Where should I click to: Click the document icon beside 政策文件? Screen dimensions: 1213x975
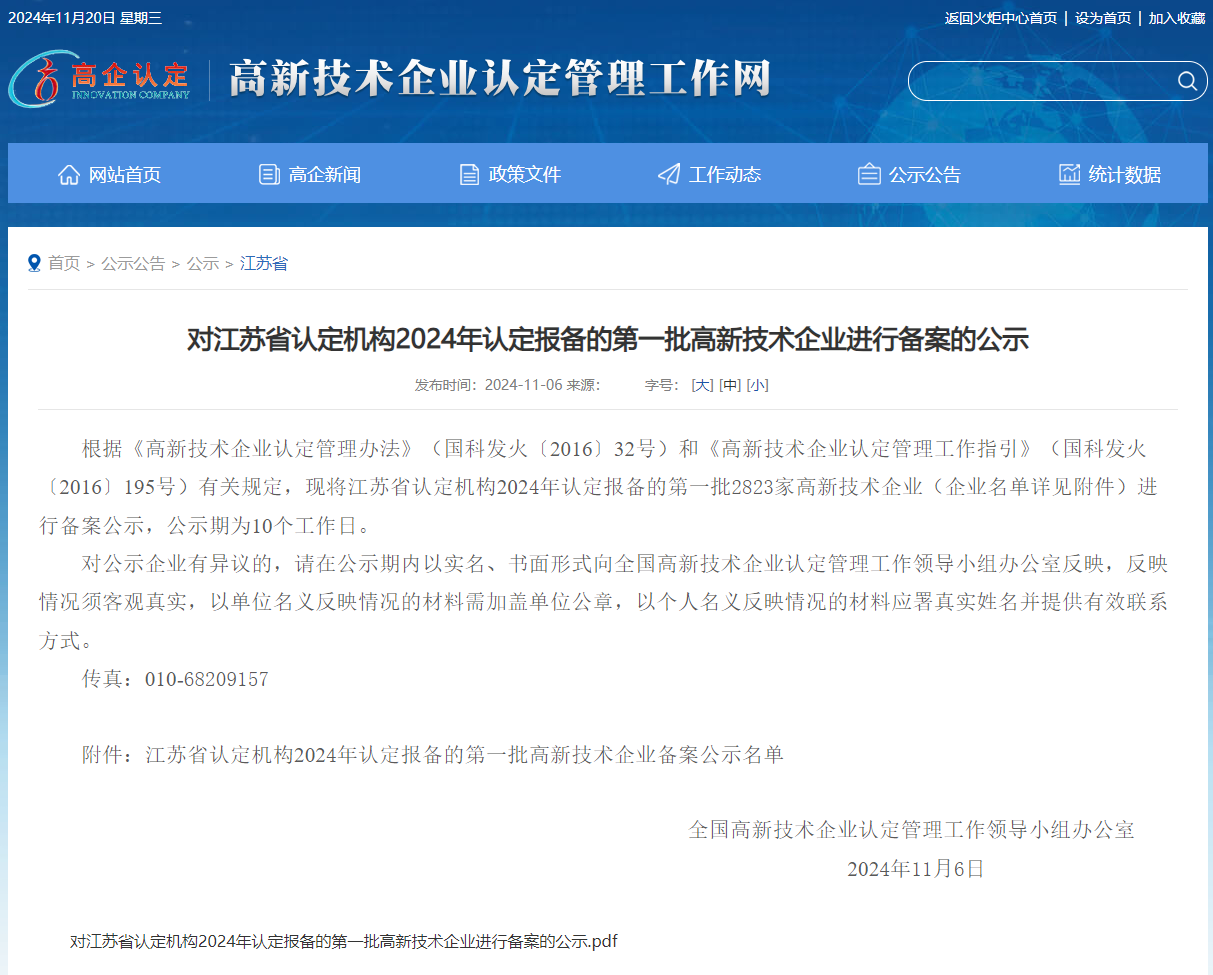pos(469,175)
